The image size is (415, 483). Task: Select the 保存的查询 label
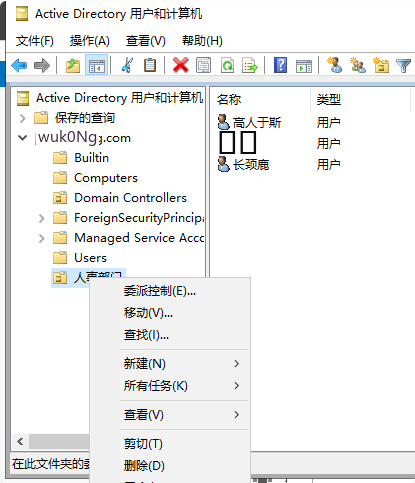85,118
